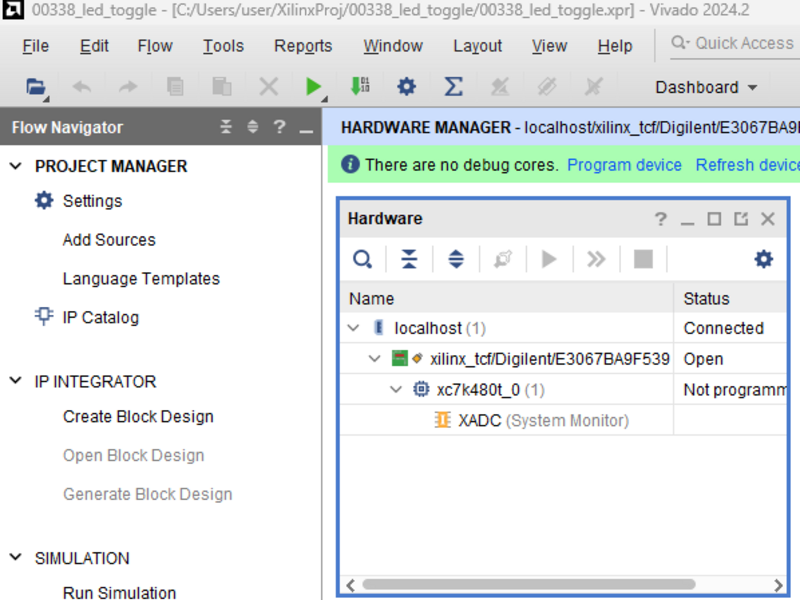Expand all in Hardware panel toolbar

click(456, 259)
